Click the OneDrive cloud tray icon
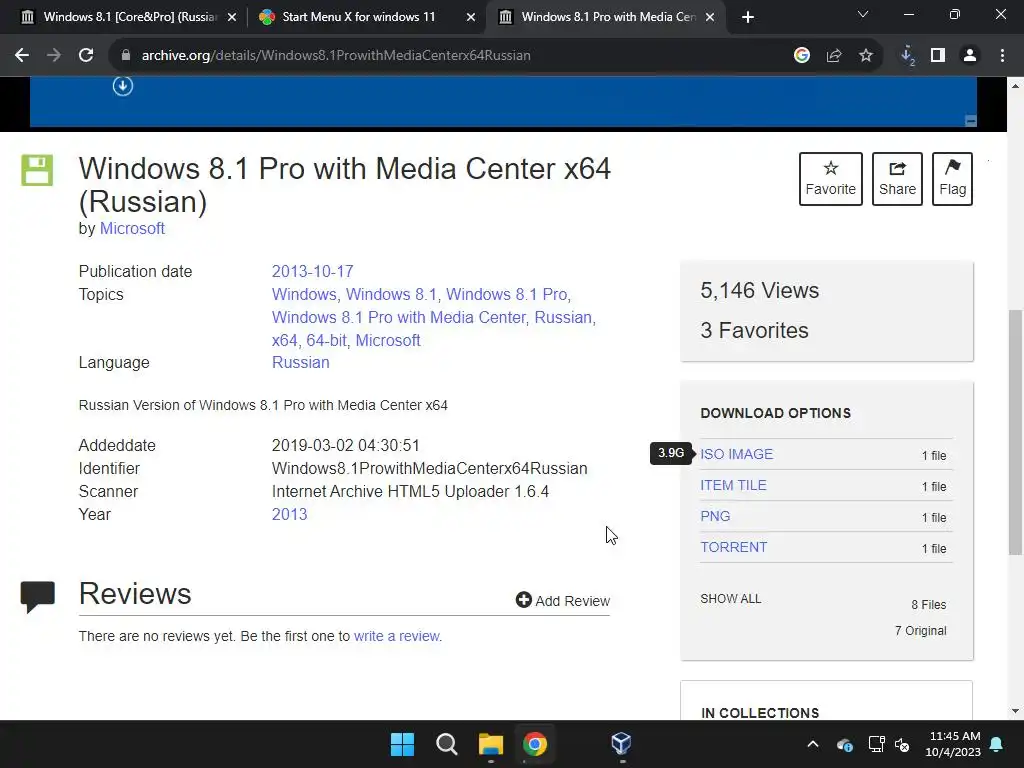This screenshot has width=1024, height=768. coord(844,744)
